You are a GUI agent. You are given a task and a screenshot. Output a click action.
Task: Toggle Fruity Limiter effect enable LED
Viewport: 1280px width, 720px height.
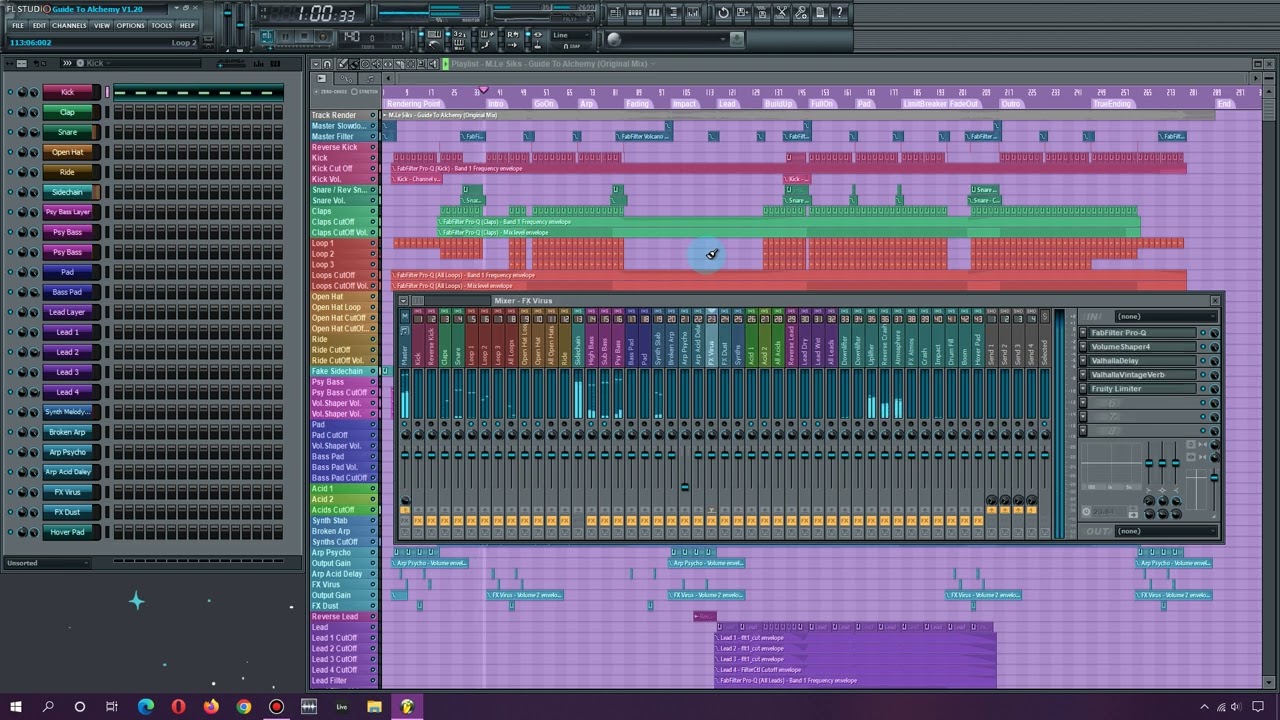(x=1203, y=389)
